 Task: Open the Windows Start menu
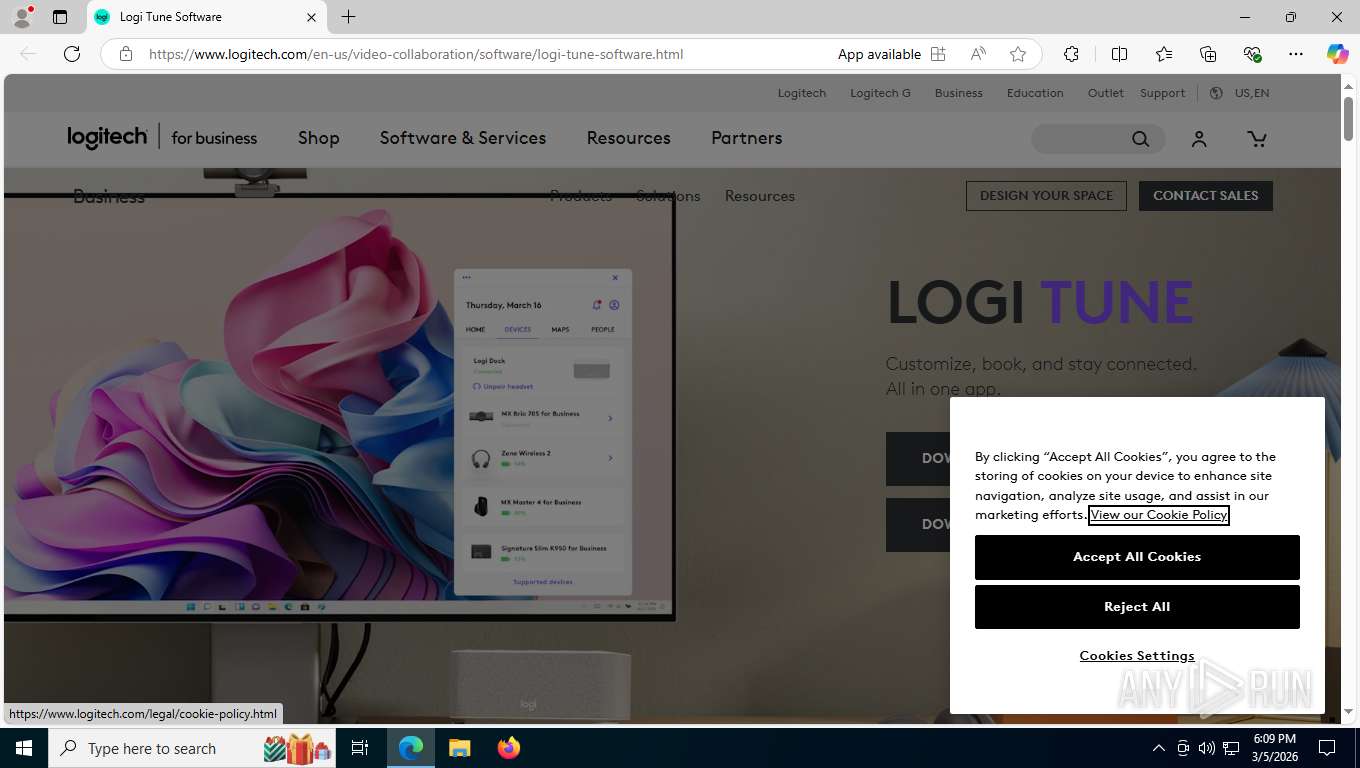(24, 748)
